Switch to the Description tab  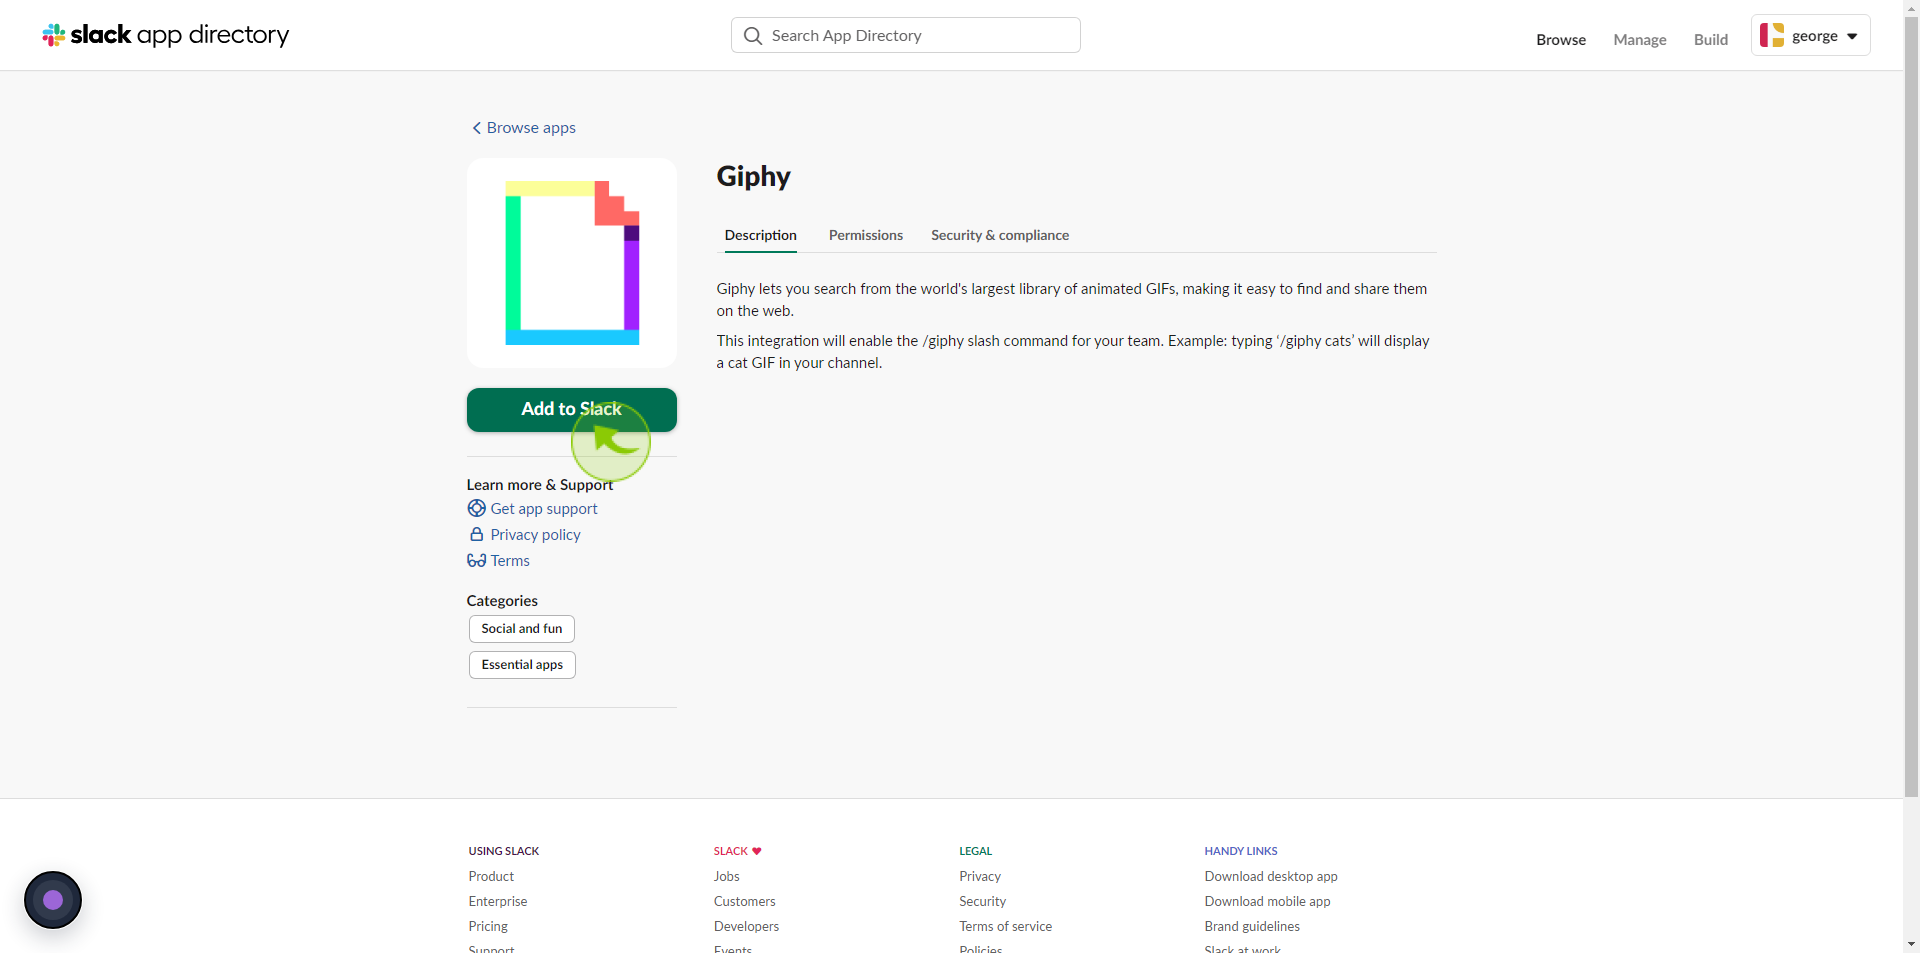761,235
